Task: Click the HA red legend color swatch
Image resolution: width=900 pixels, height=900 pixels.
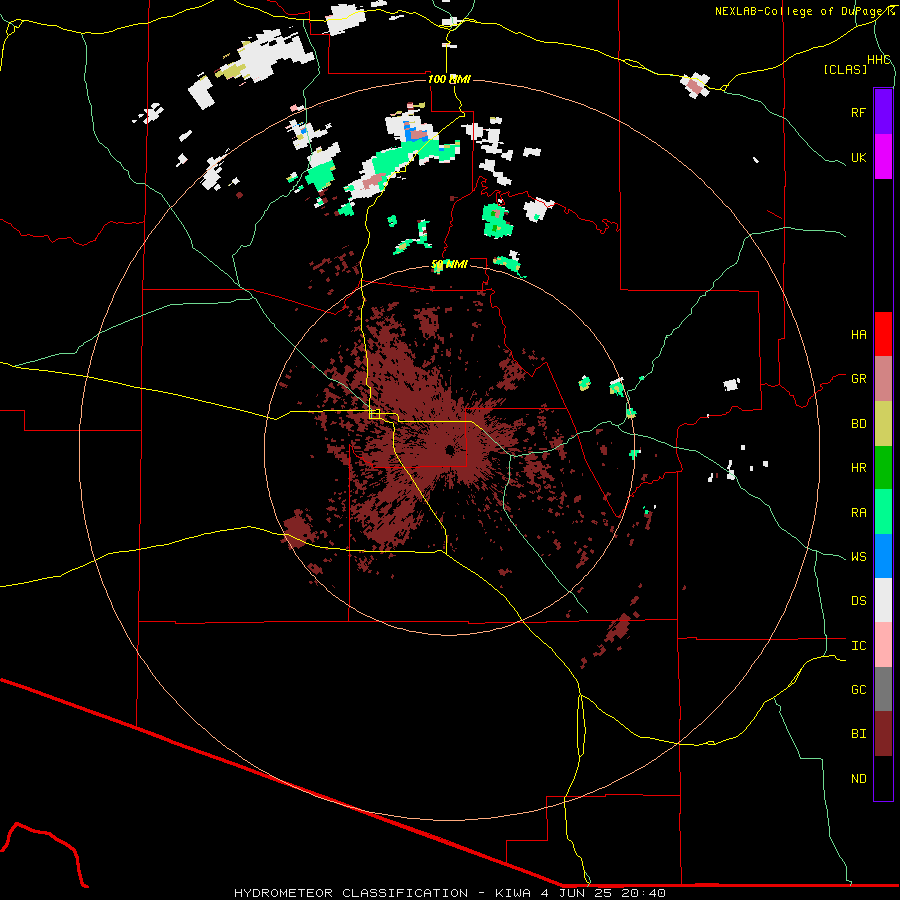Action: [883, 334]
